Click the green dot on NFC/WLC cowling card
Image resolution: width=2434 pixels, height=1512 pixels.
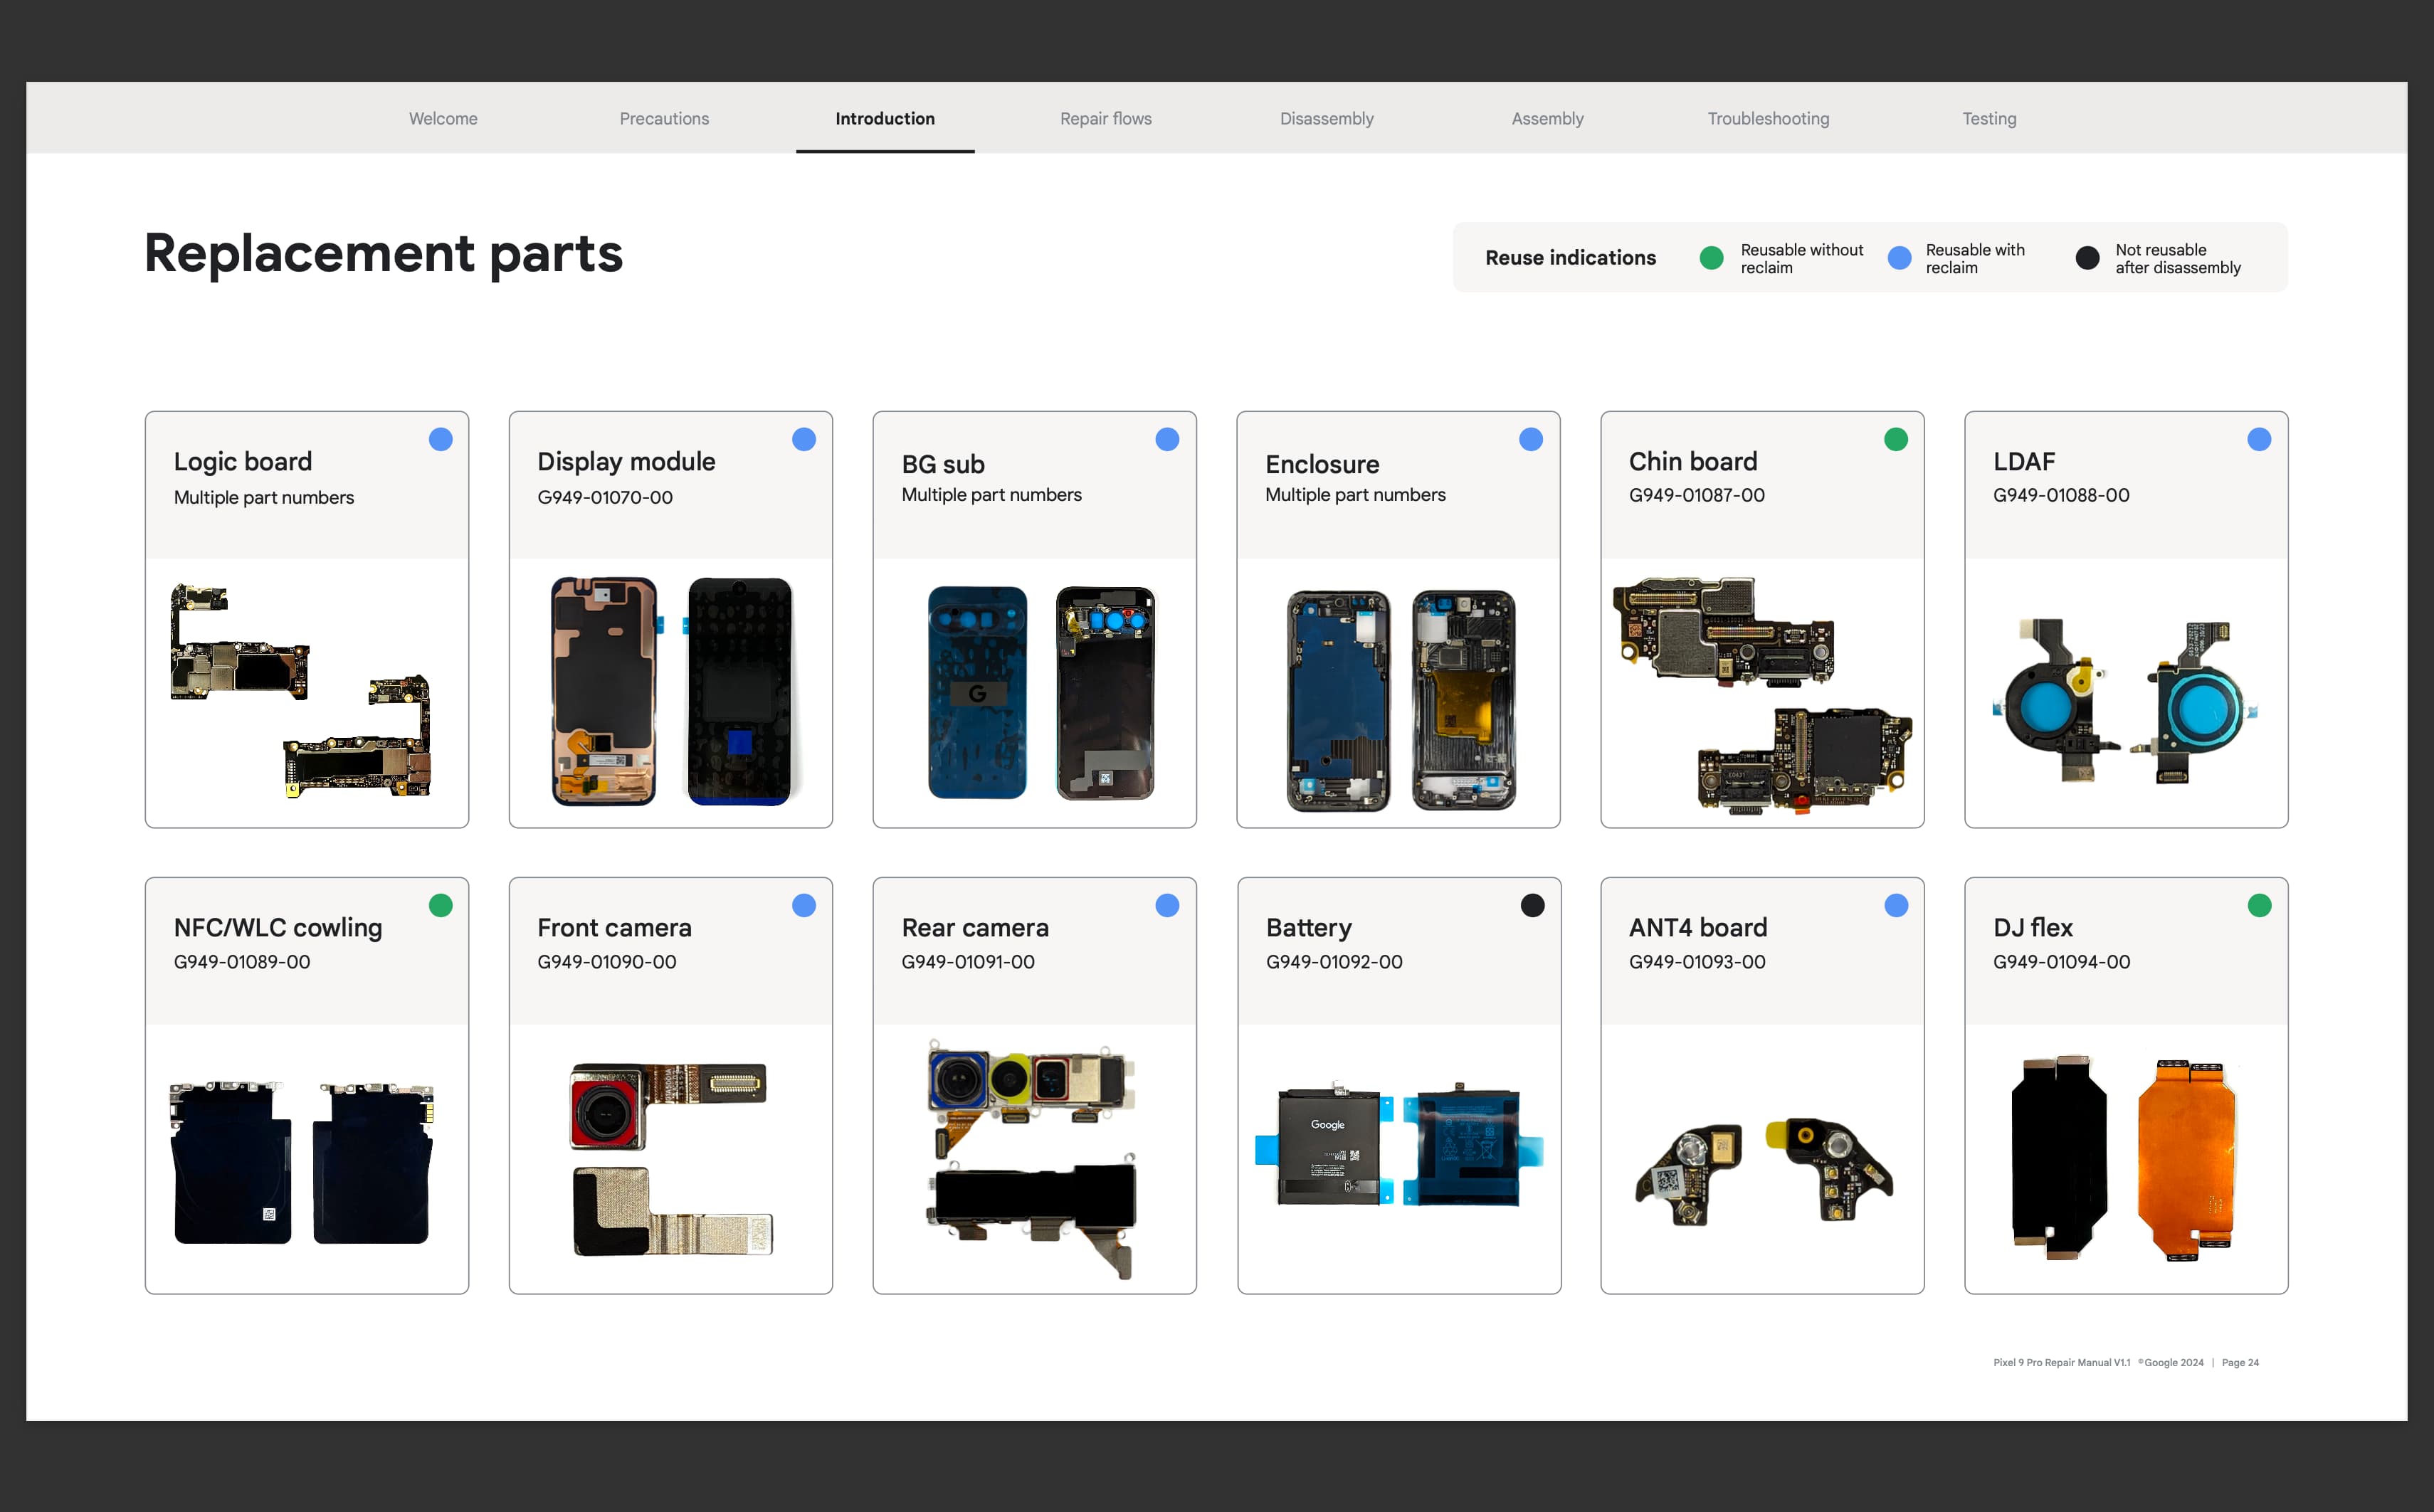tap(440, 905)
